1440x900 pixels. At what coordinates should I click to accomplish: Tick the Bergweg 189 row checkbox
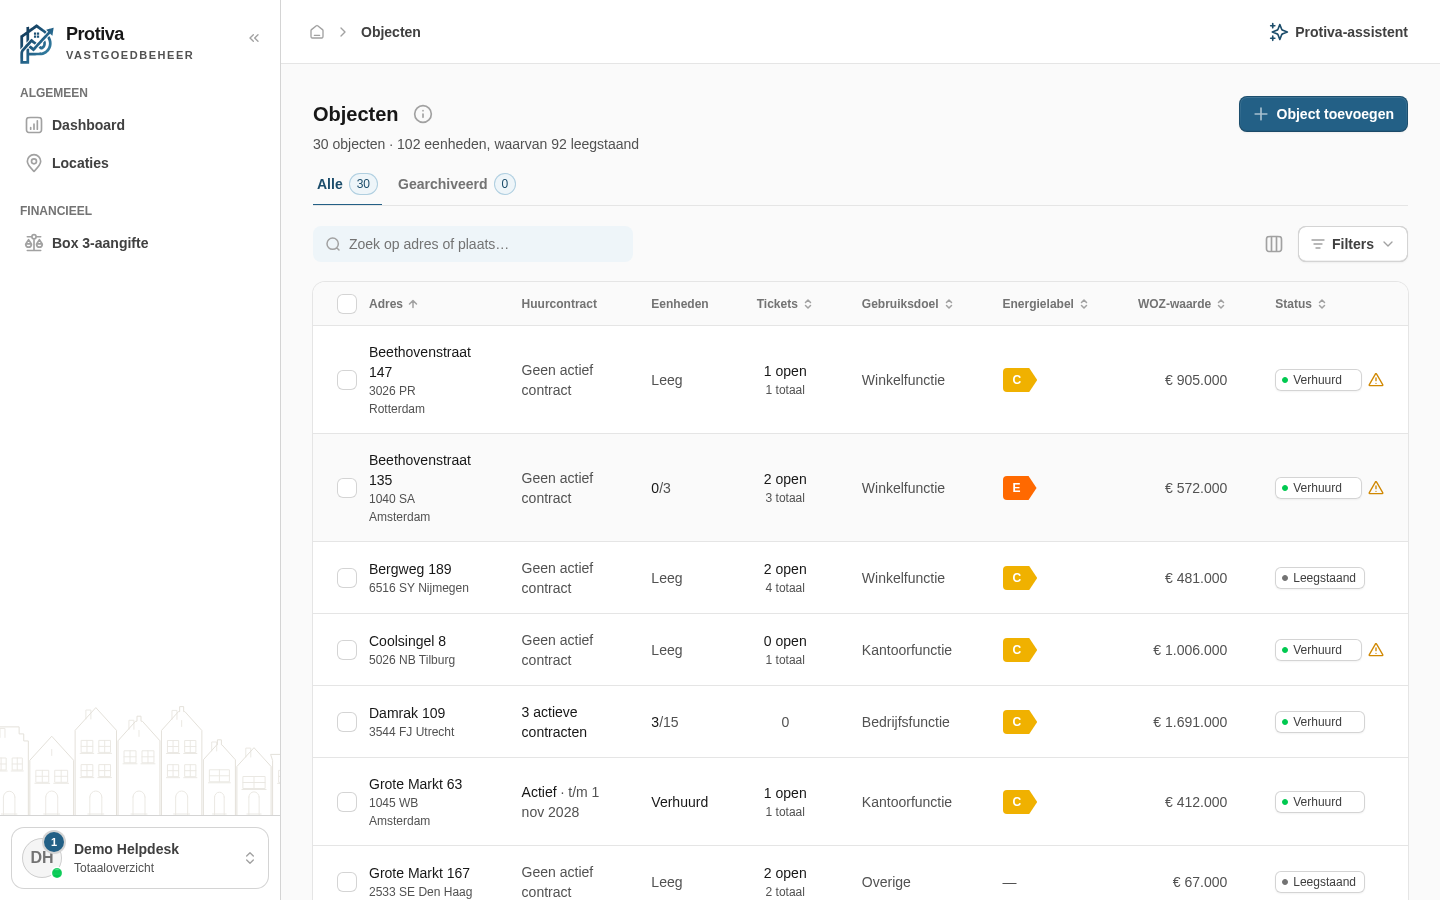(x=347, y=578)
